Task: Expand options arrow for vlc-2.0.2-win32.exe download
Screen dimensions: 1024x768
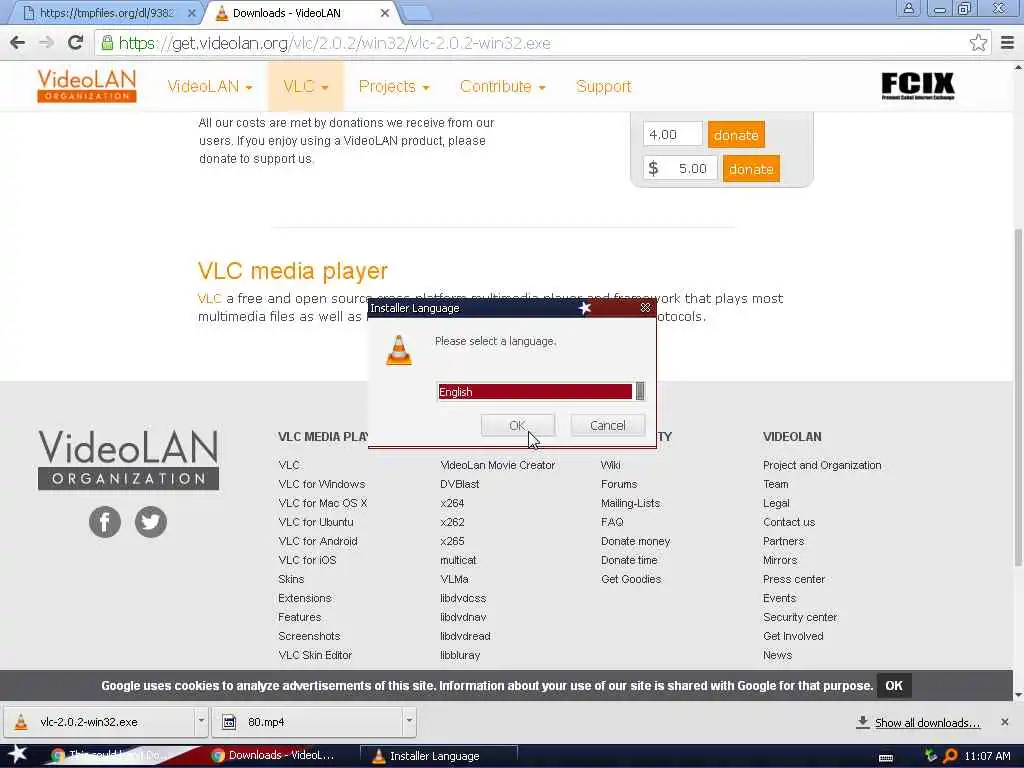Action: pyautogui.click(x=201, y=722)
